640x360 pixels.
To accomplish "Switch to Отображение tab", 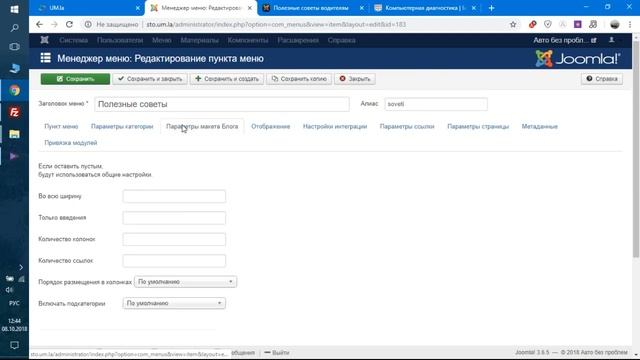I will coord(271,127).
